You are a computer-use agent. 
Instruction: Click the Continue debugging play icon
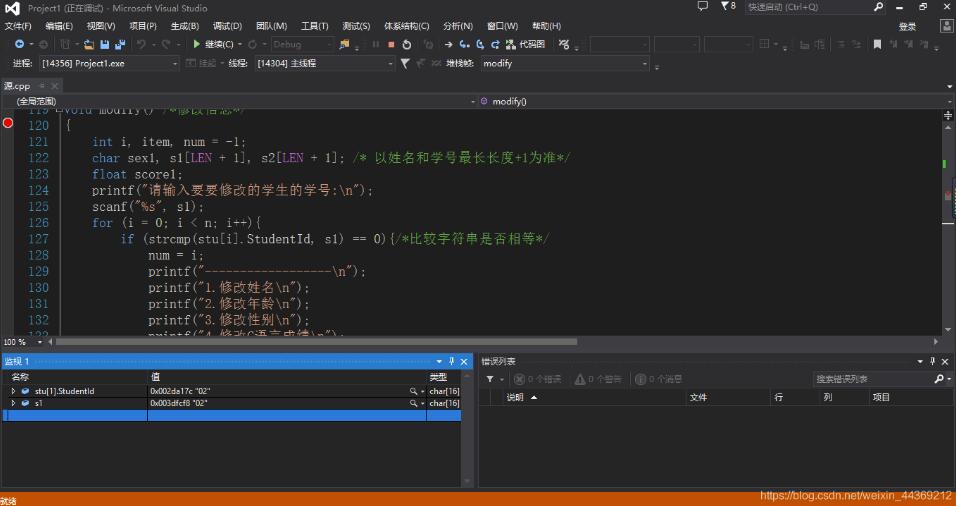[x=197, y=45]
